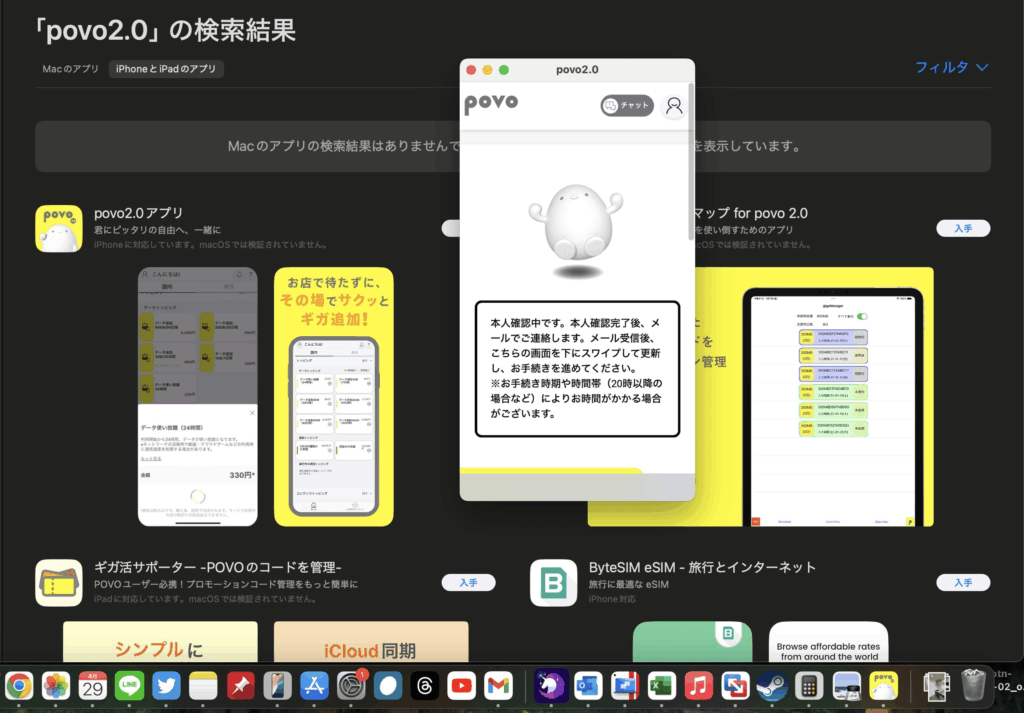Image resolution: width=1024 pixels, height=713 pixels.
Task: Open ByteSIM eSIM - 旅行とインターネット title
Action: 702,567
